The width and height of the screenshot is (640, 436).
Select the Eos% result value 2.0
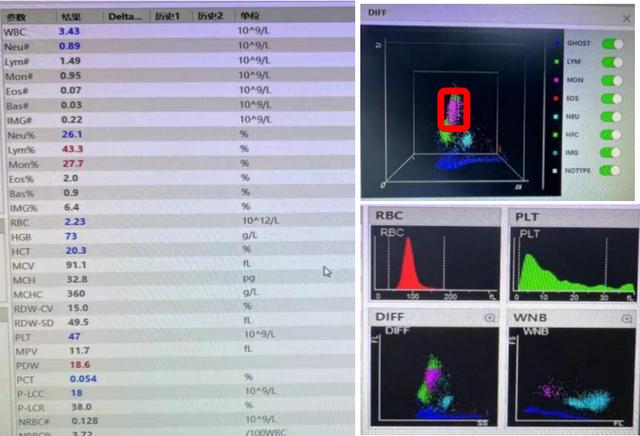71,178
